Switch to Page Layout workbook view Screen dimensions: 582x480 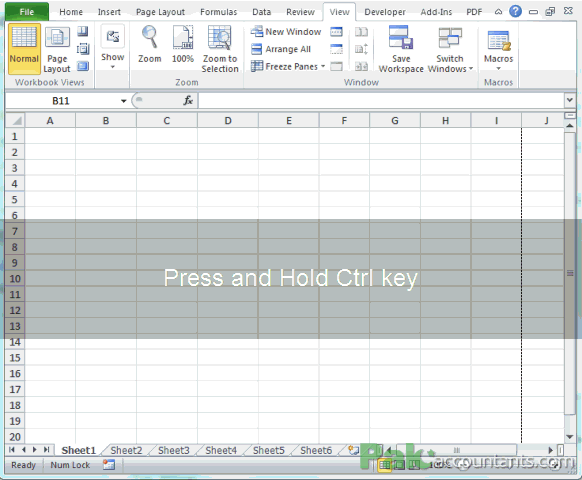[57, 49]
